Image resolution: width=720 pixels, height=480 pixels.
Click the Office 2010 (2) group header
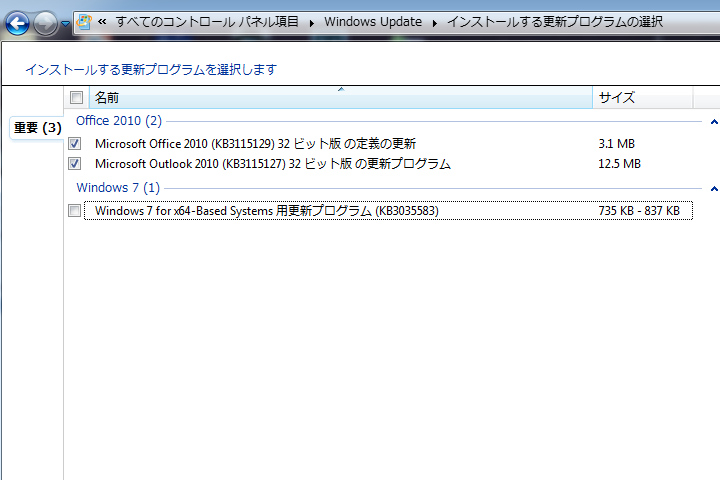pyautogui.click(x=119, y=121)
